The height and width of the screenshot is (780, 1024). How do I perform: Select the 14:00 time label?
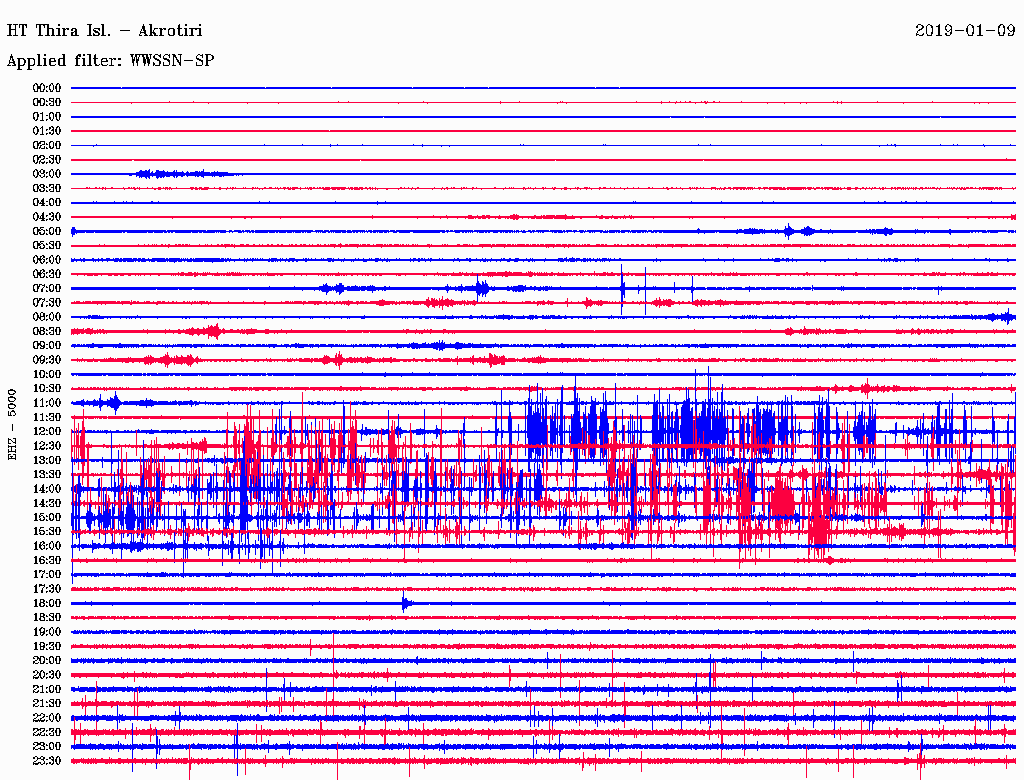[46, 489]
